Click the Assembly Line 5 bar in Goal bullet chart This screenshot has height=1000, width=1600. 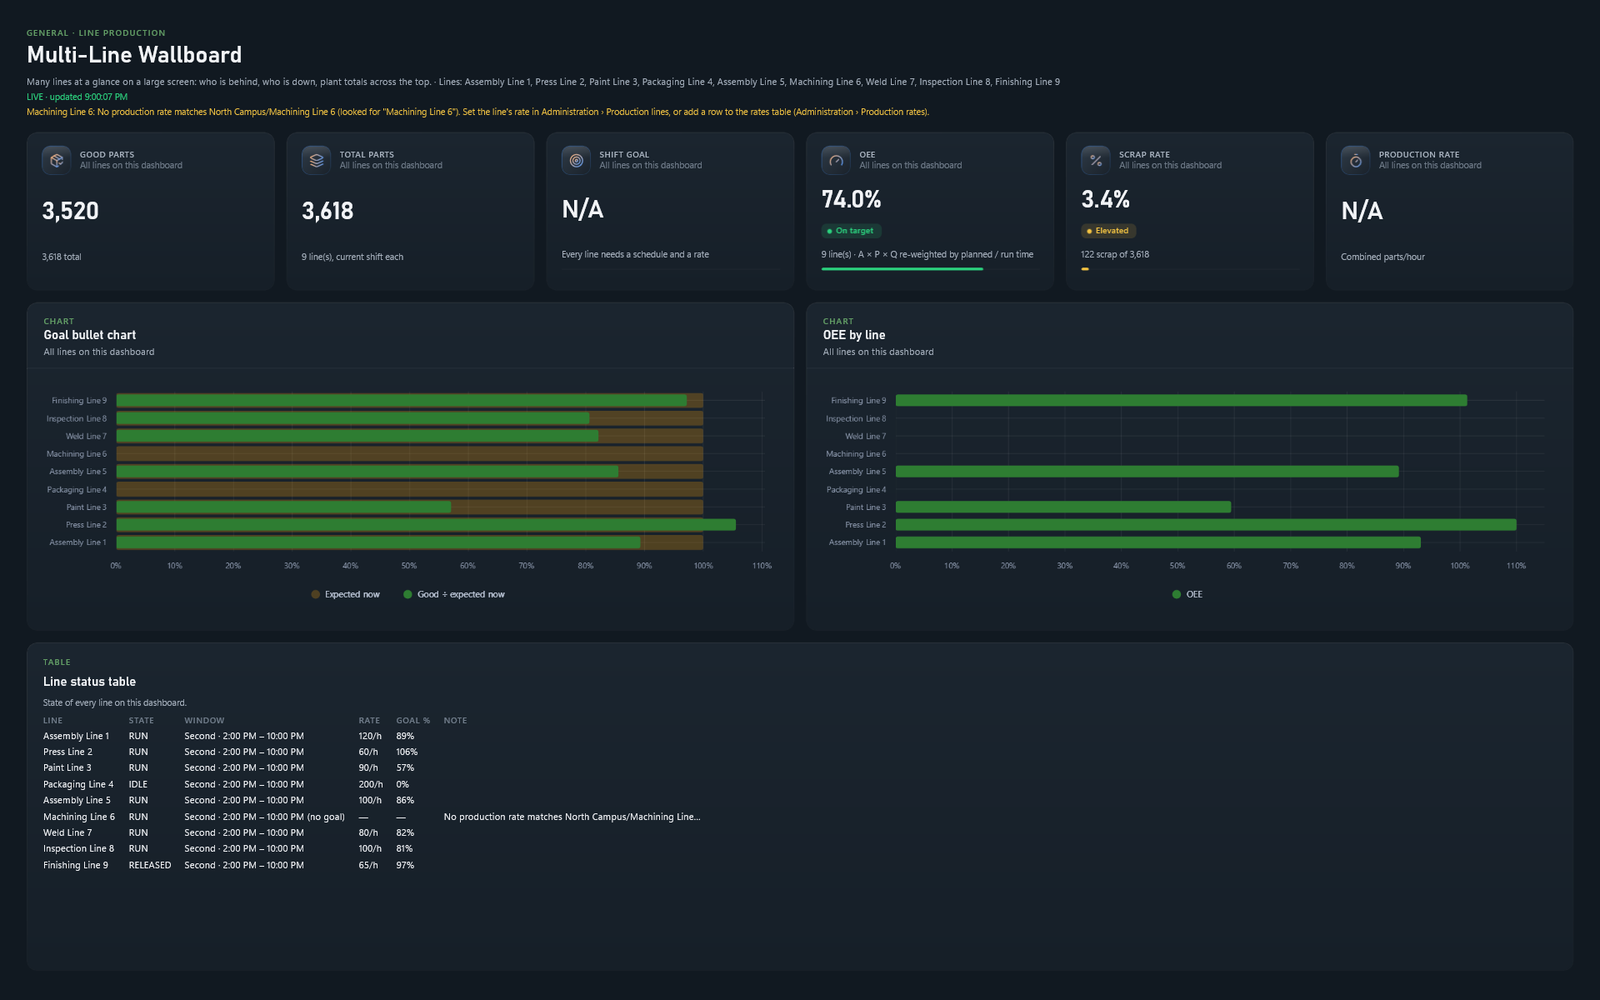click(x=367, y=472)
